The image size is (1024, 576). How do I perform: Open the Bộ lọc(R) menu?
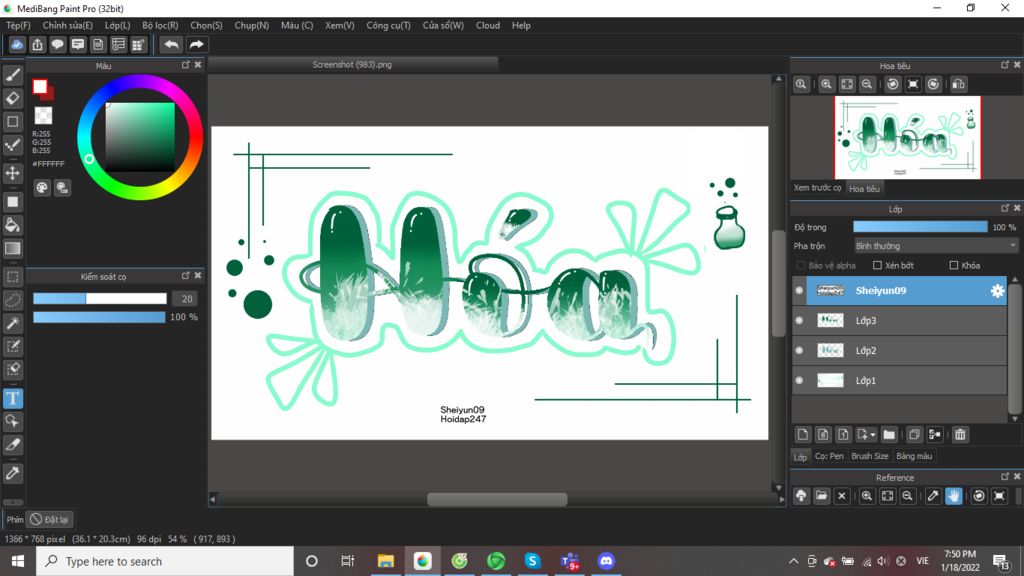pos(160,25)
